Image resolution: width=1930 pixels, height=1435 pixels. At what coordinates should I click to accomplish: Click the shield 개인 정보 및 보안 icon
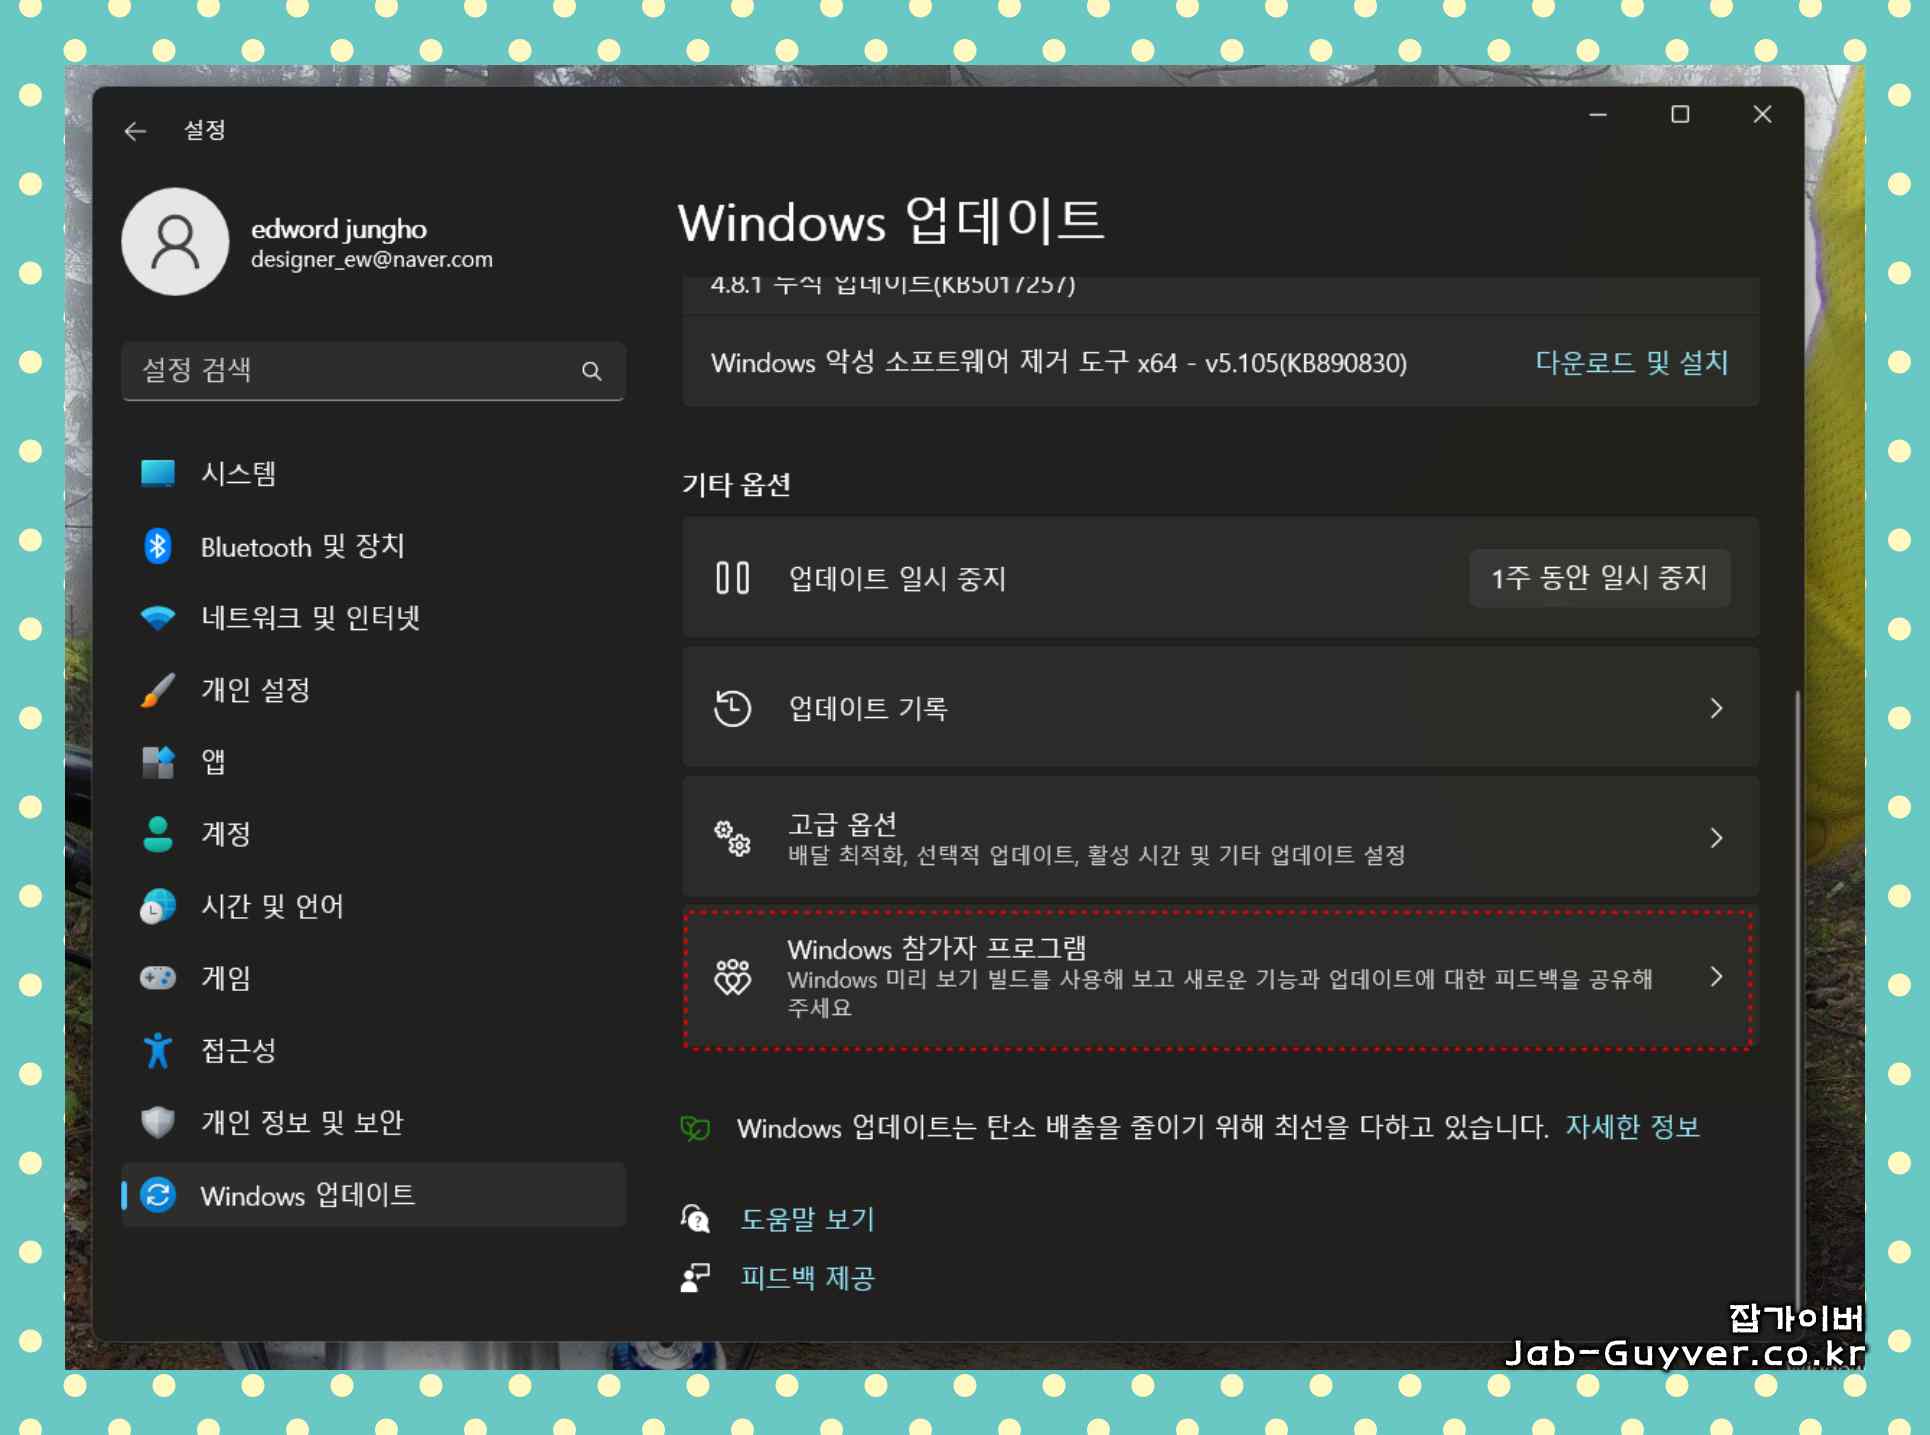158,1122
